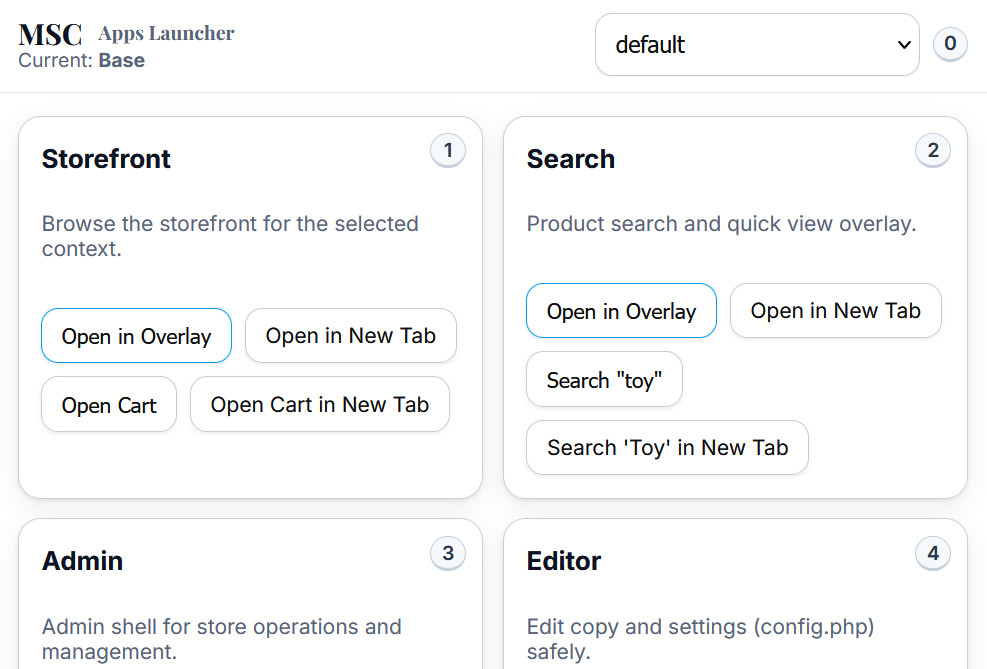The height and width of the screenshot is (669, 987).
Task: Select the Editor card heading
Action: 563,561
